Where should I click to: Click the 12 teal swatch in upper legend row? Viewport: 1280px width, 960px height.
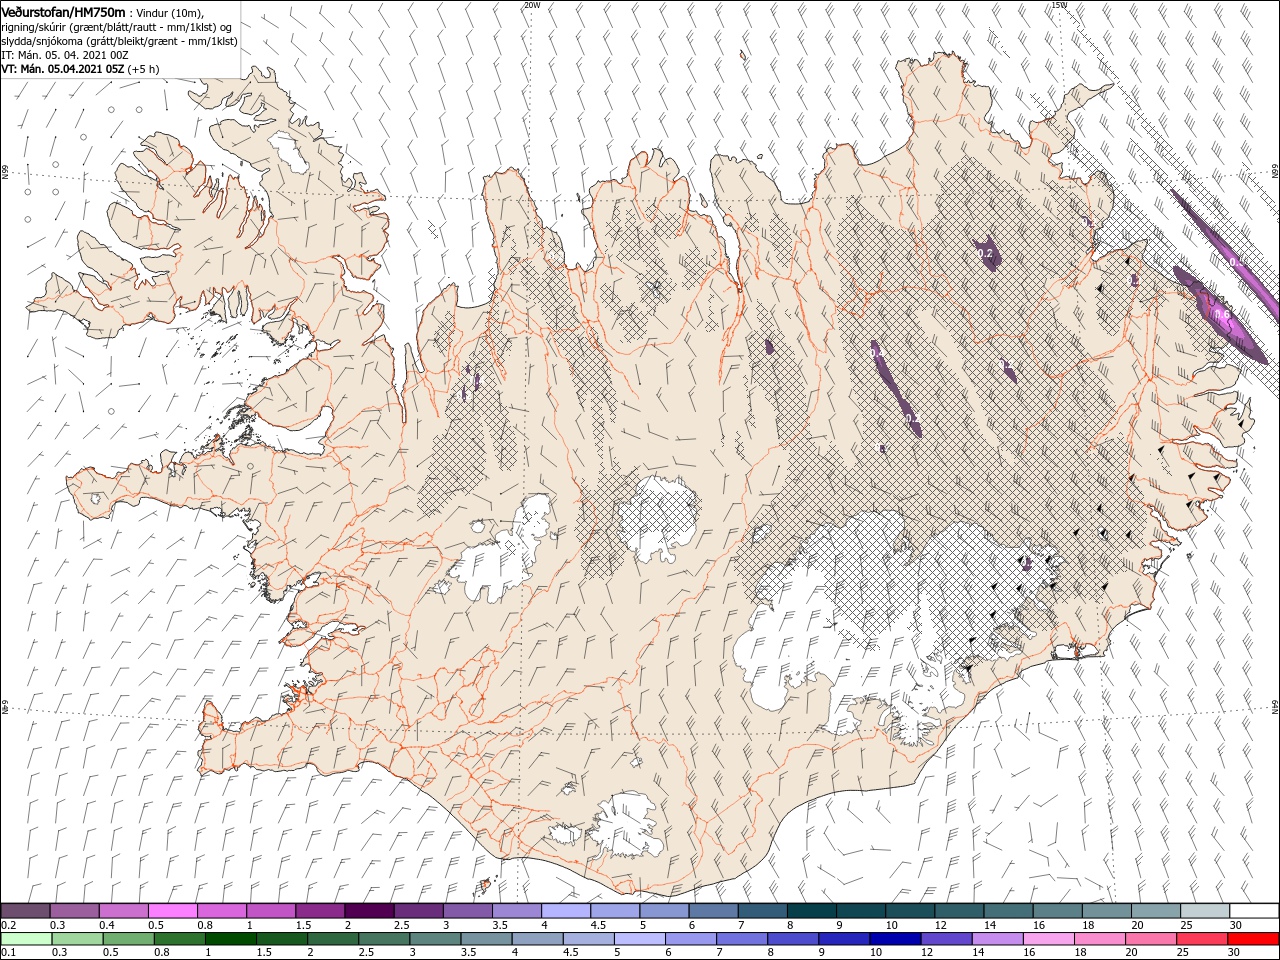(x=959, y=911)
